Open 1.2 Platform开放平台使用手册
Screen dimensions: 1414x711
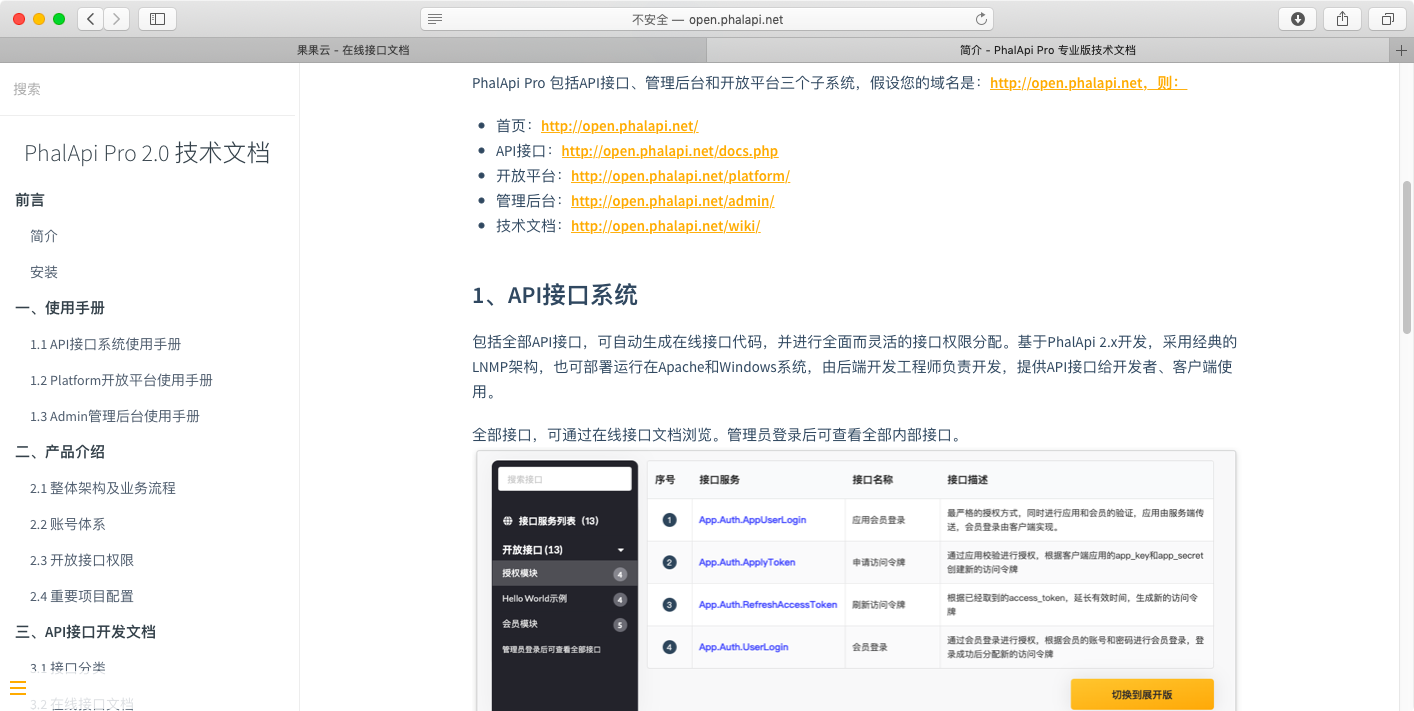(121, 380)
